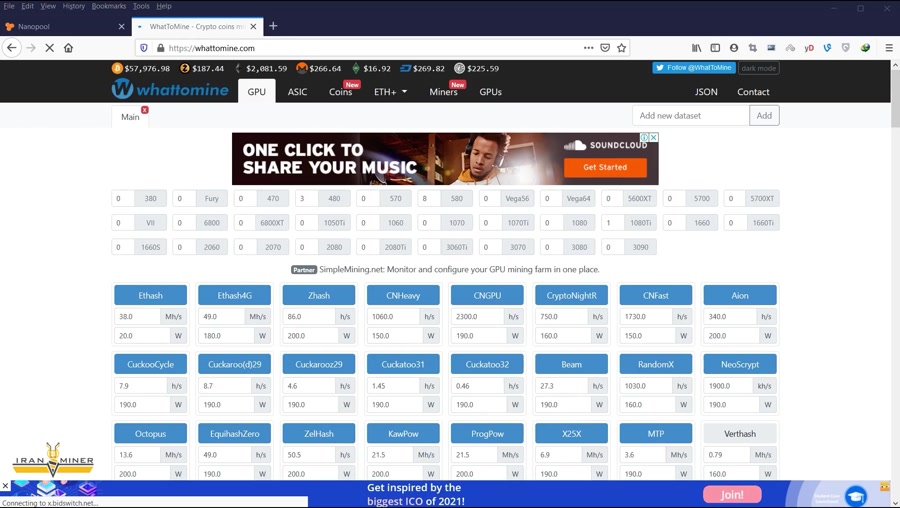Open browser home page icon
Screen dimensions: 900x508
pyautogui.click(x=68, y=48)
